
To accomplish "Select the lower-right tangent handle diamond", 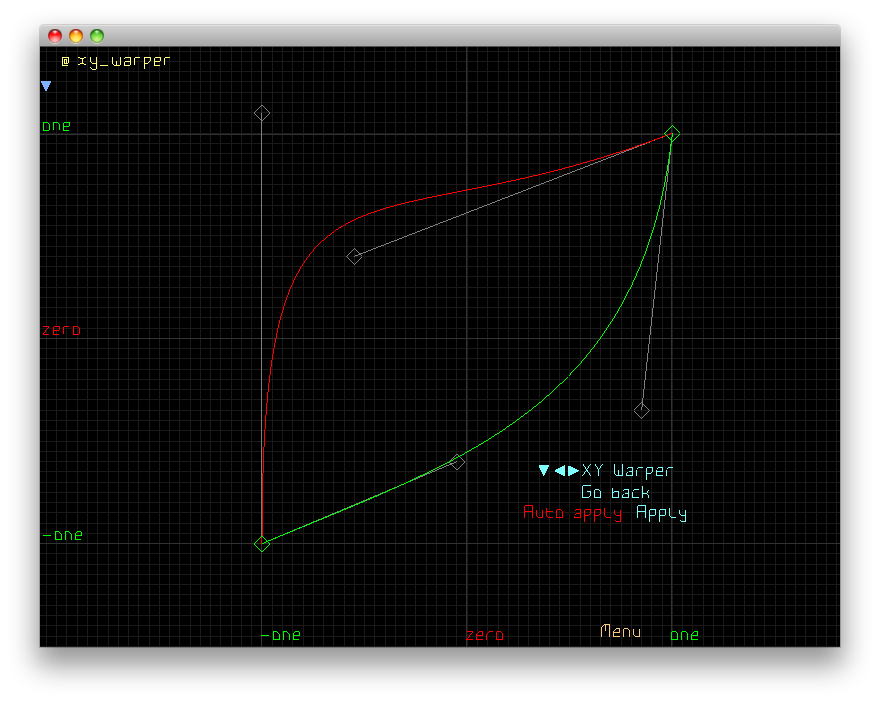I will (642, 410).
